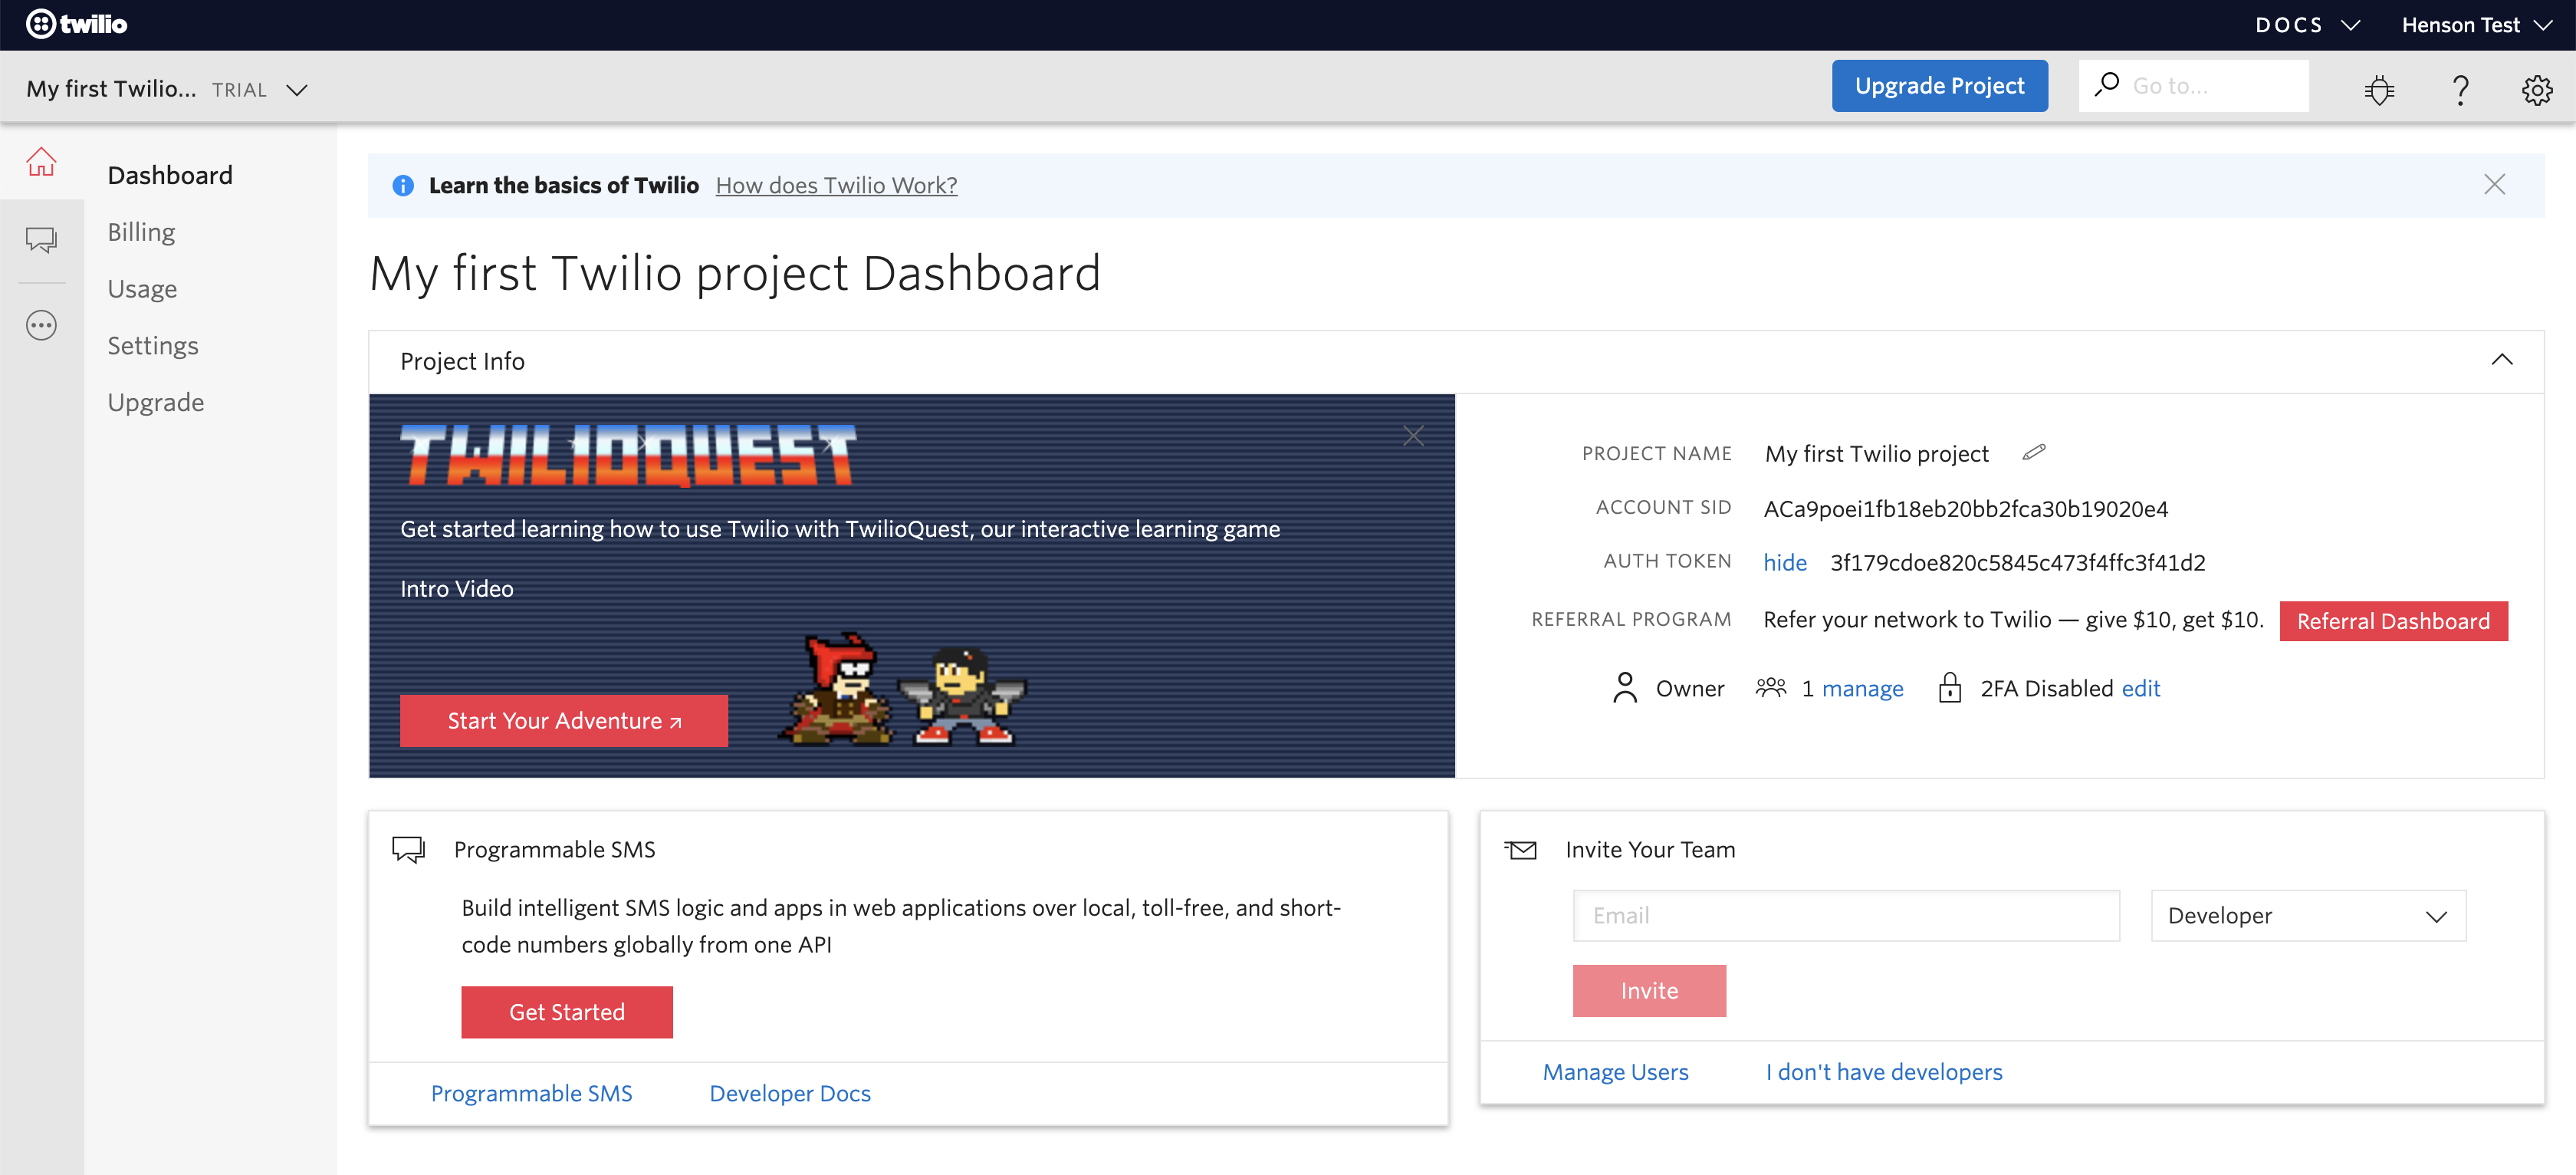Click the TRIAL label in header

point(239,90)
